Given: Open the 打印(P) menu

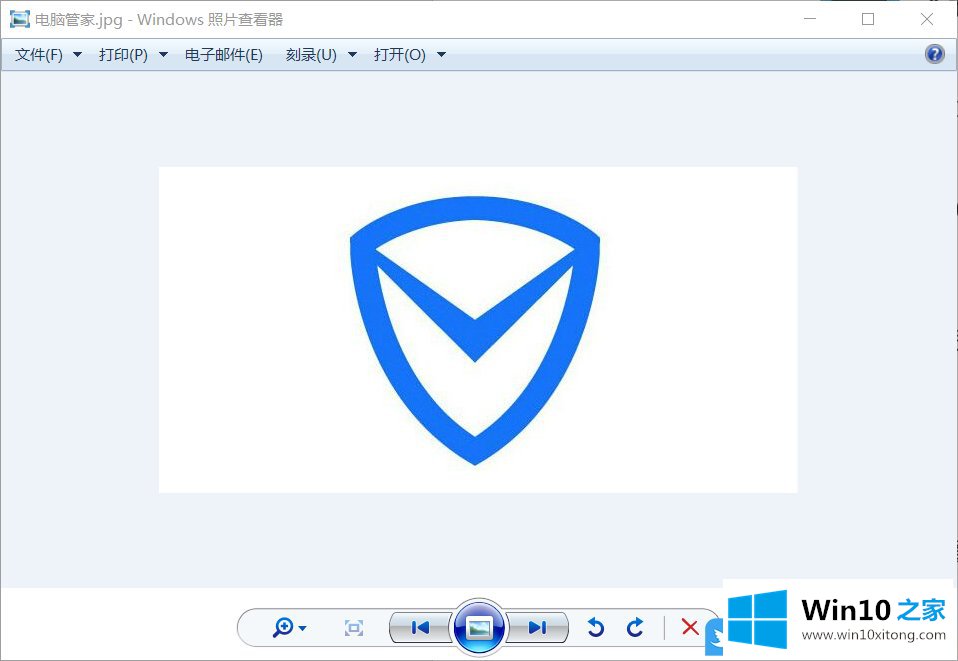Looking at the screenshot, I should [x=123, y=55].
